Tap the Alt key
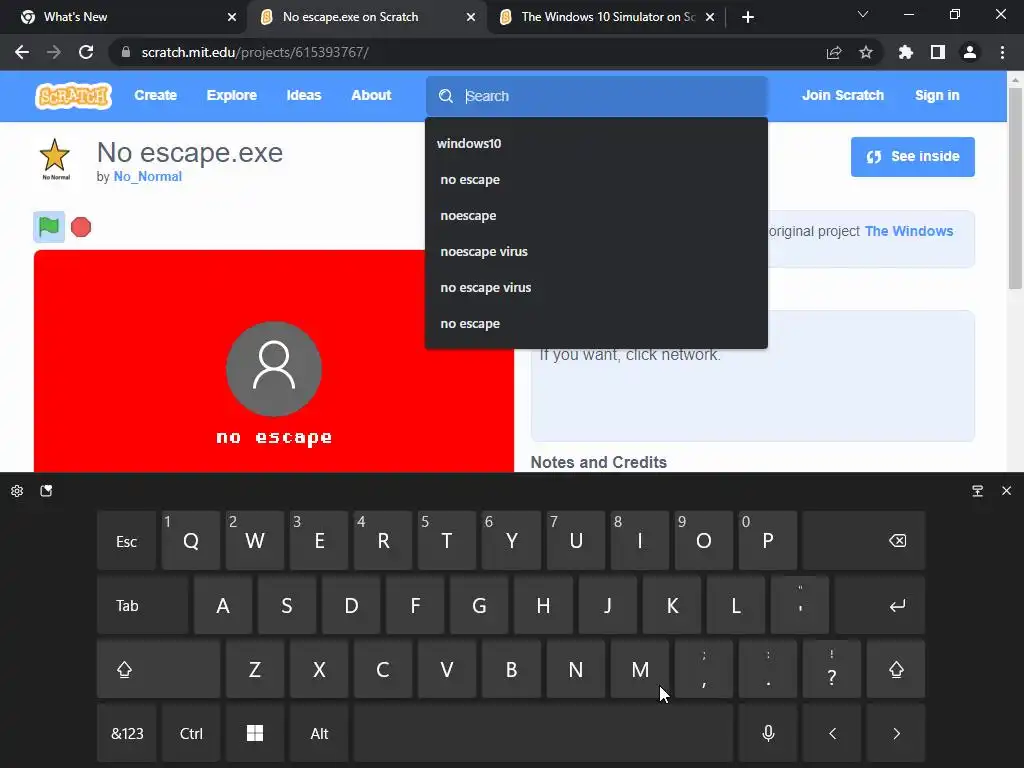 point(319,733)
